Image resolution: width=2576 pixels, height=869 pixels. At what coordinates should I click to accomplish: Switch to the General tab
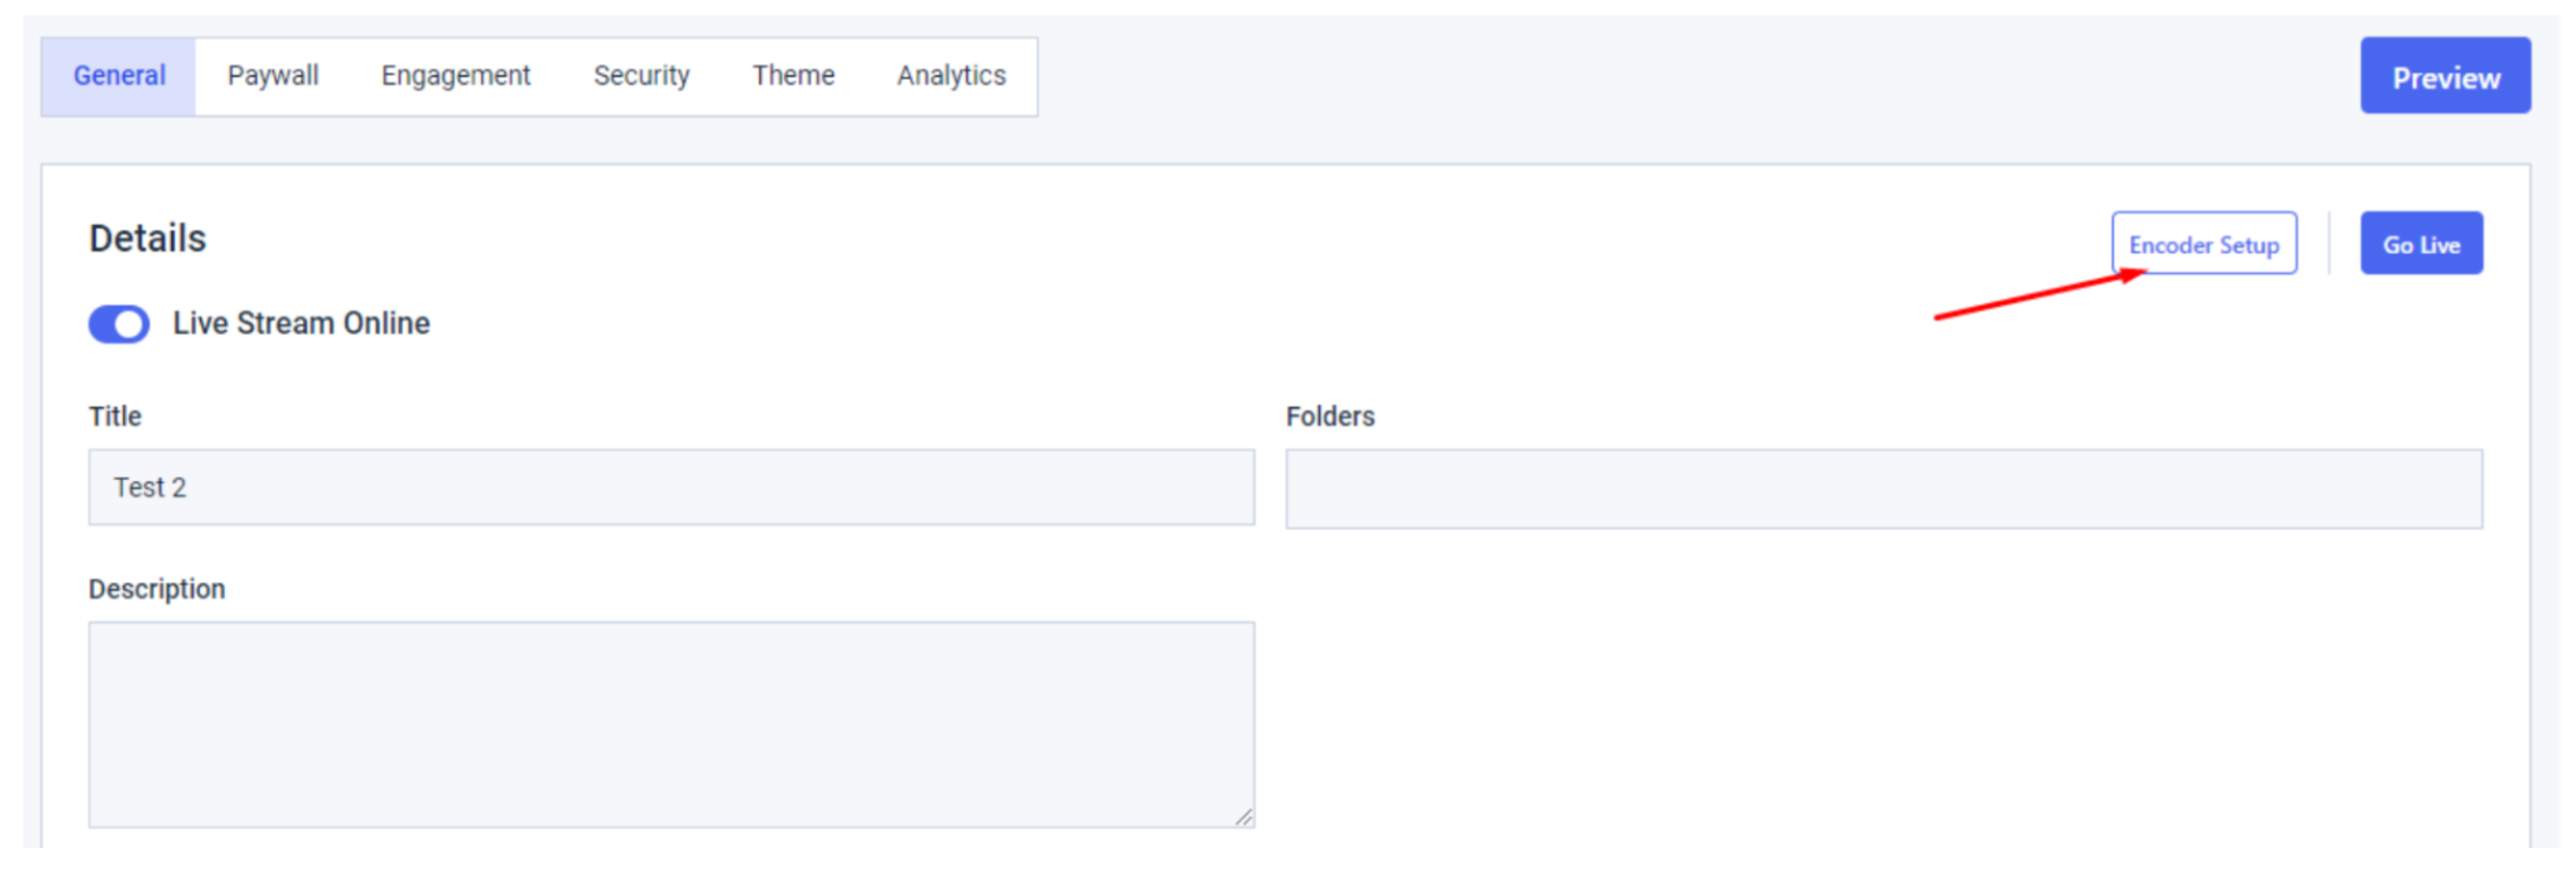click(119, 76)
